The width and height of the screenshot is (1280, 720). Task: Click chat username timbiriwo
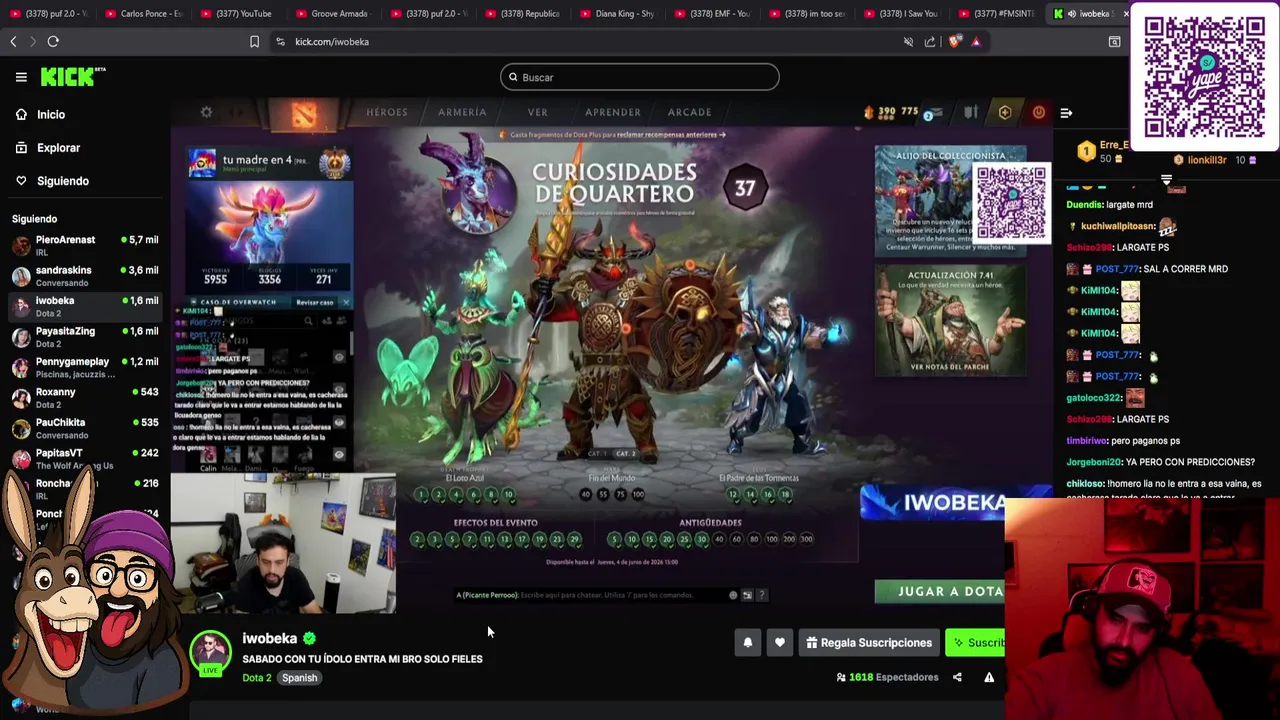pyautogui.click(x=1087, y=440)
